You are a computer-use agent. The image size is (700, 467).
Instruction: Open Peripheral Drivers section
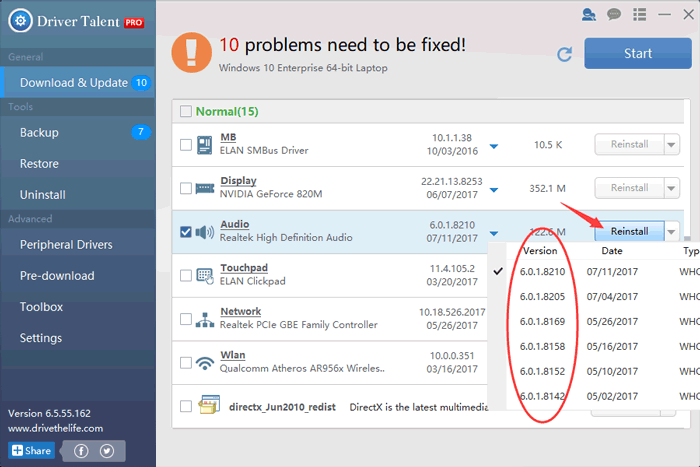click(x=78, y=245)
